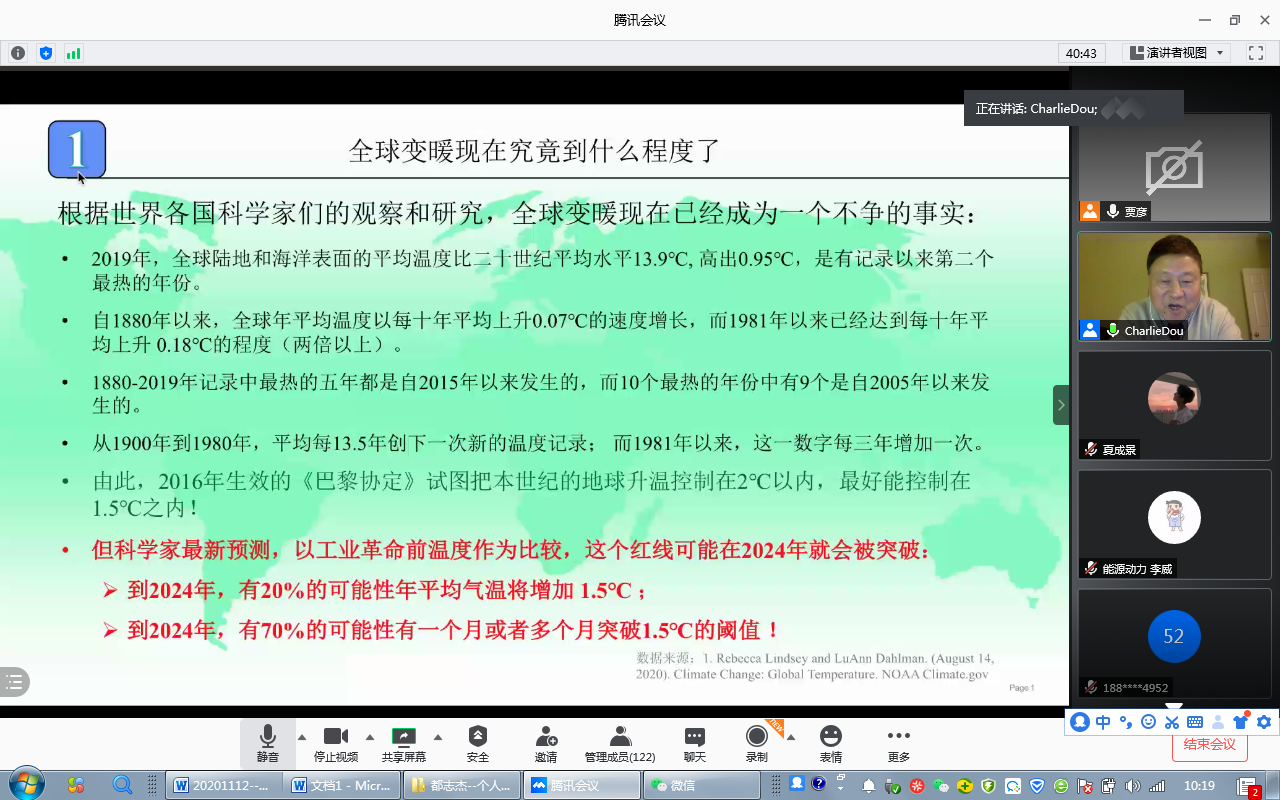Open the meeting info icon

pos(17,53)
